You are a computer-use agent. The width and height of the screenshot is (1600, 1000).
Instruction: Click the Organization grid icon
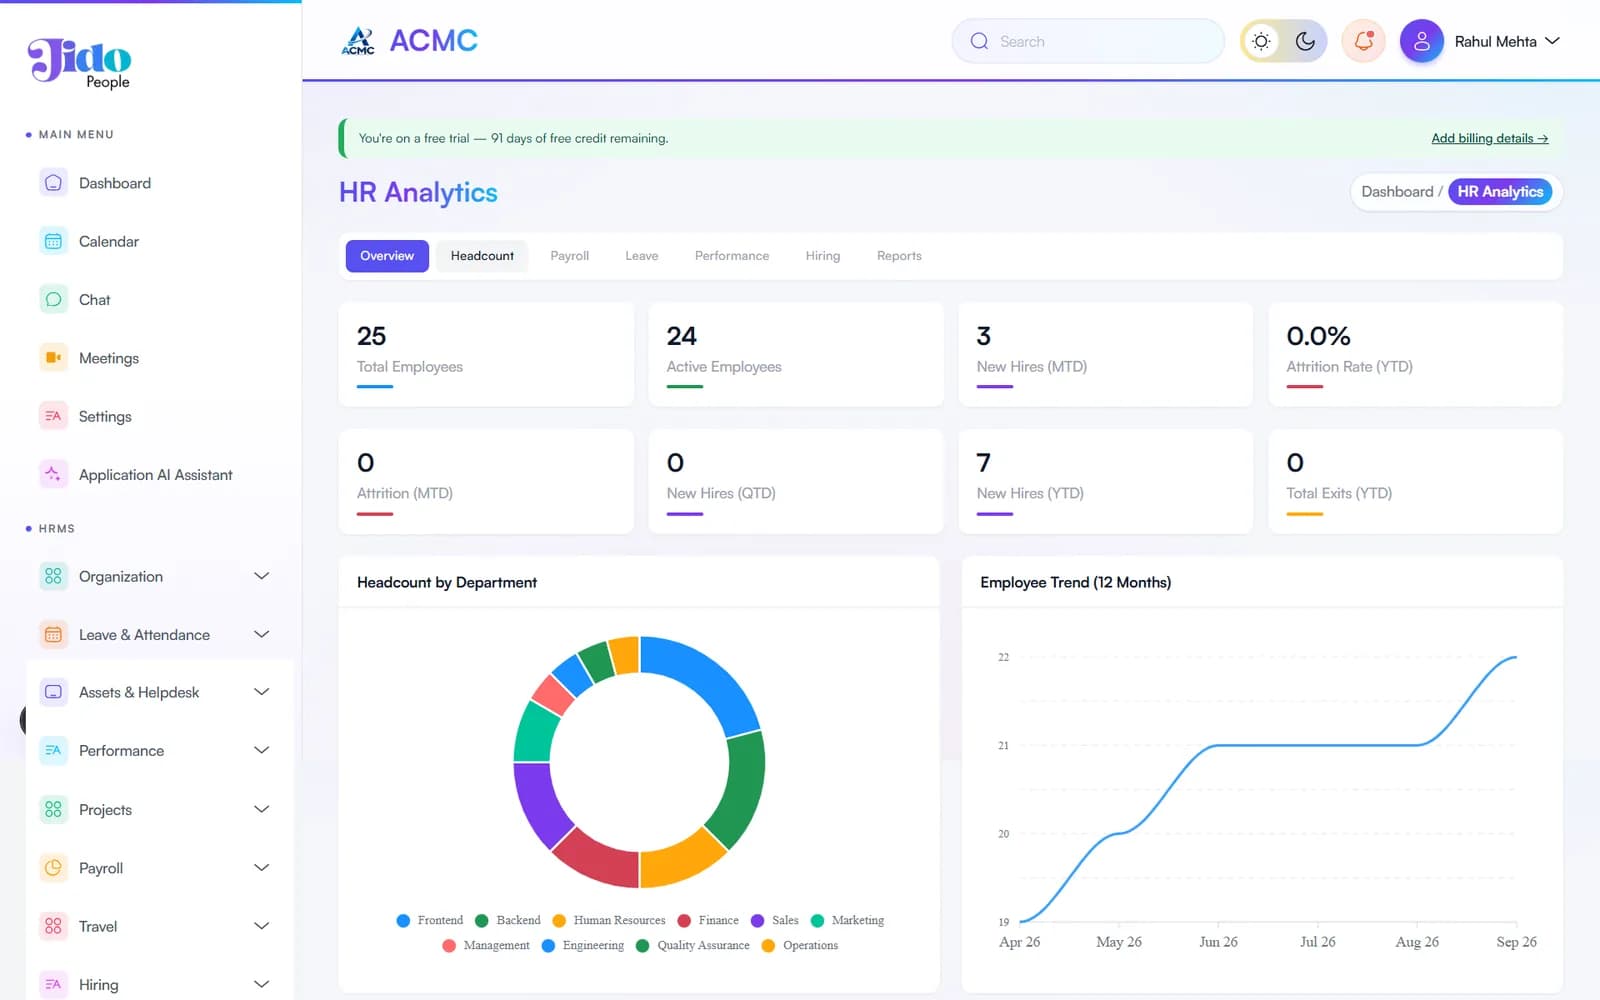point(53,576)
